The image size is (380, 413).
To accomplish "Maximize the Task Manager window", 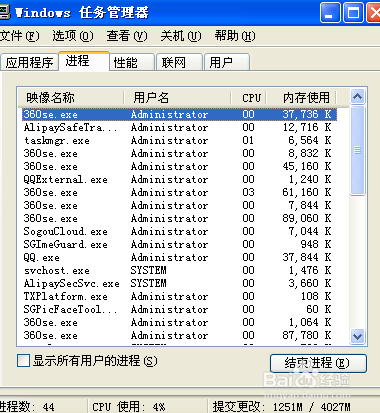I will pos(353,13).
